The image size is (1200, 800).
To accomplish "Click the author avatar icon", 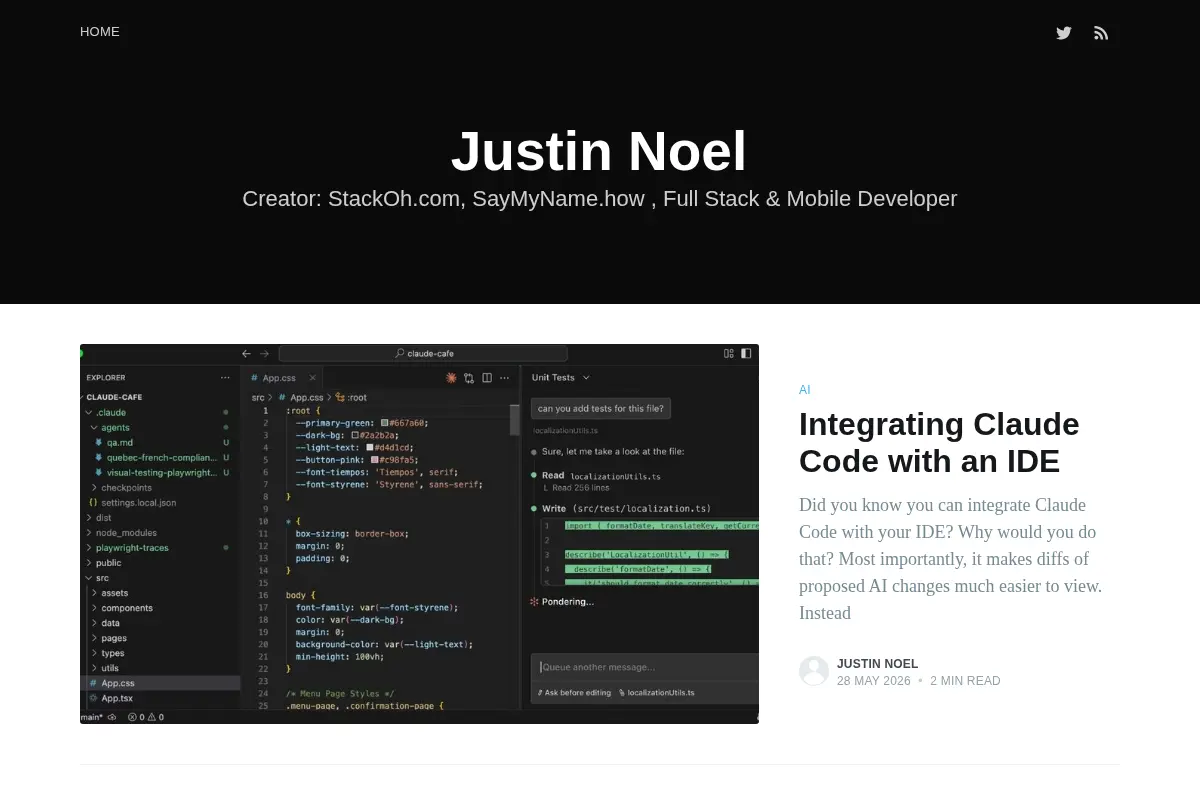I will pos(814,671).
